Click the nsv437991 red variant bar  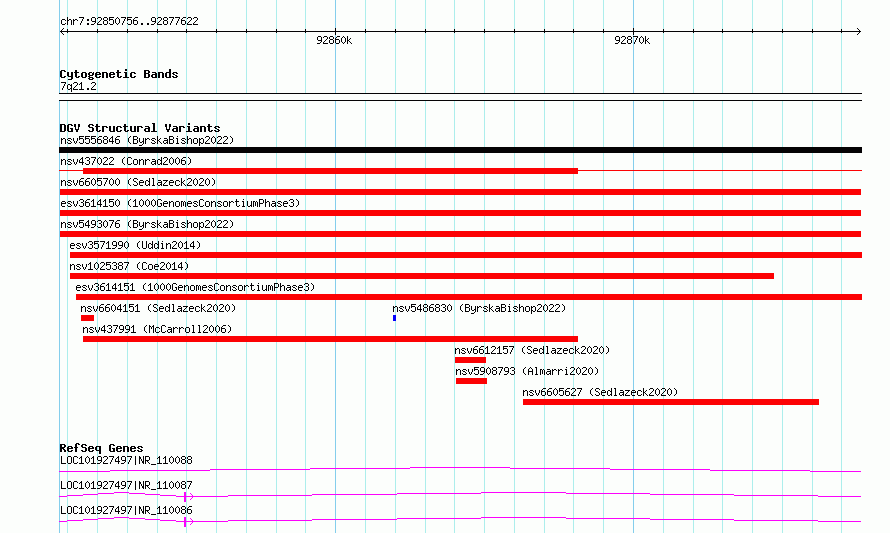click(x=330, y=339)
